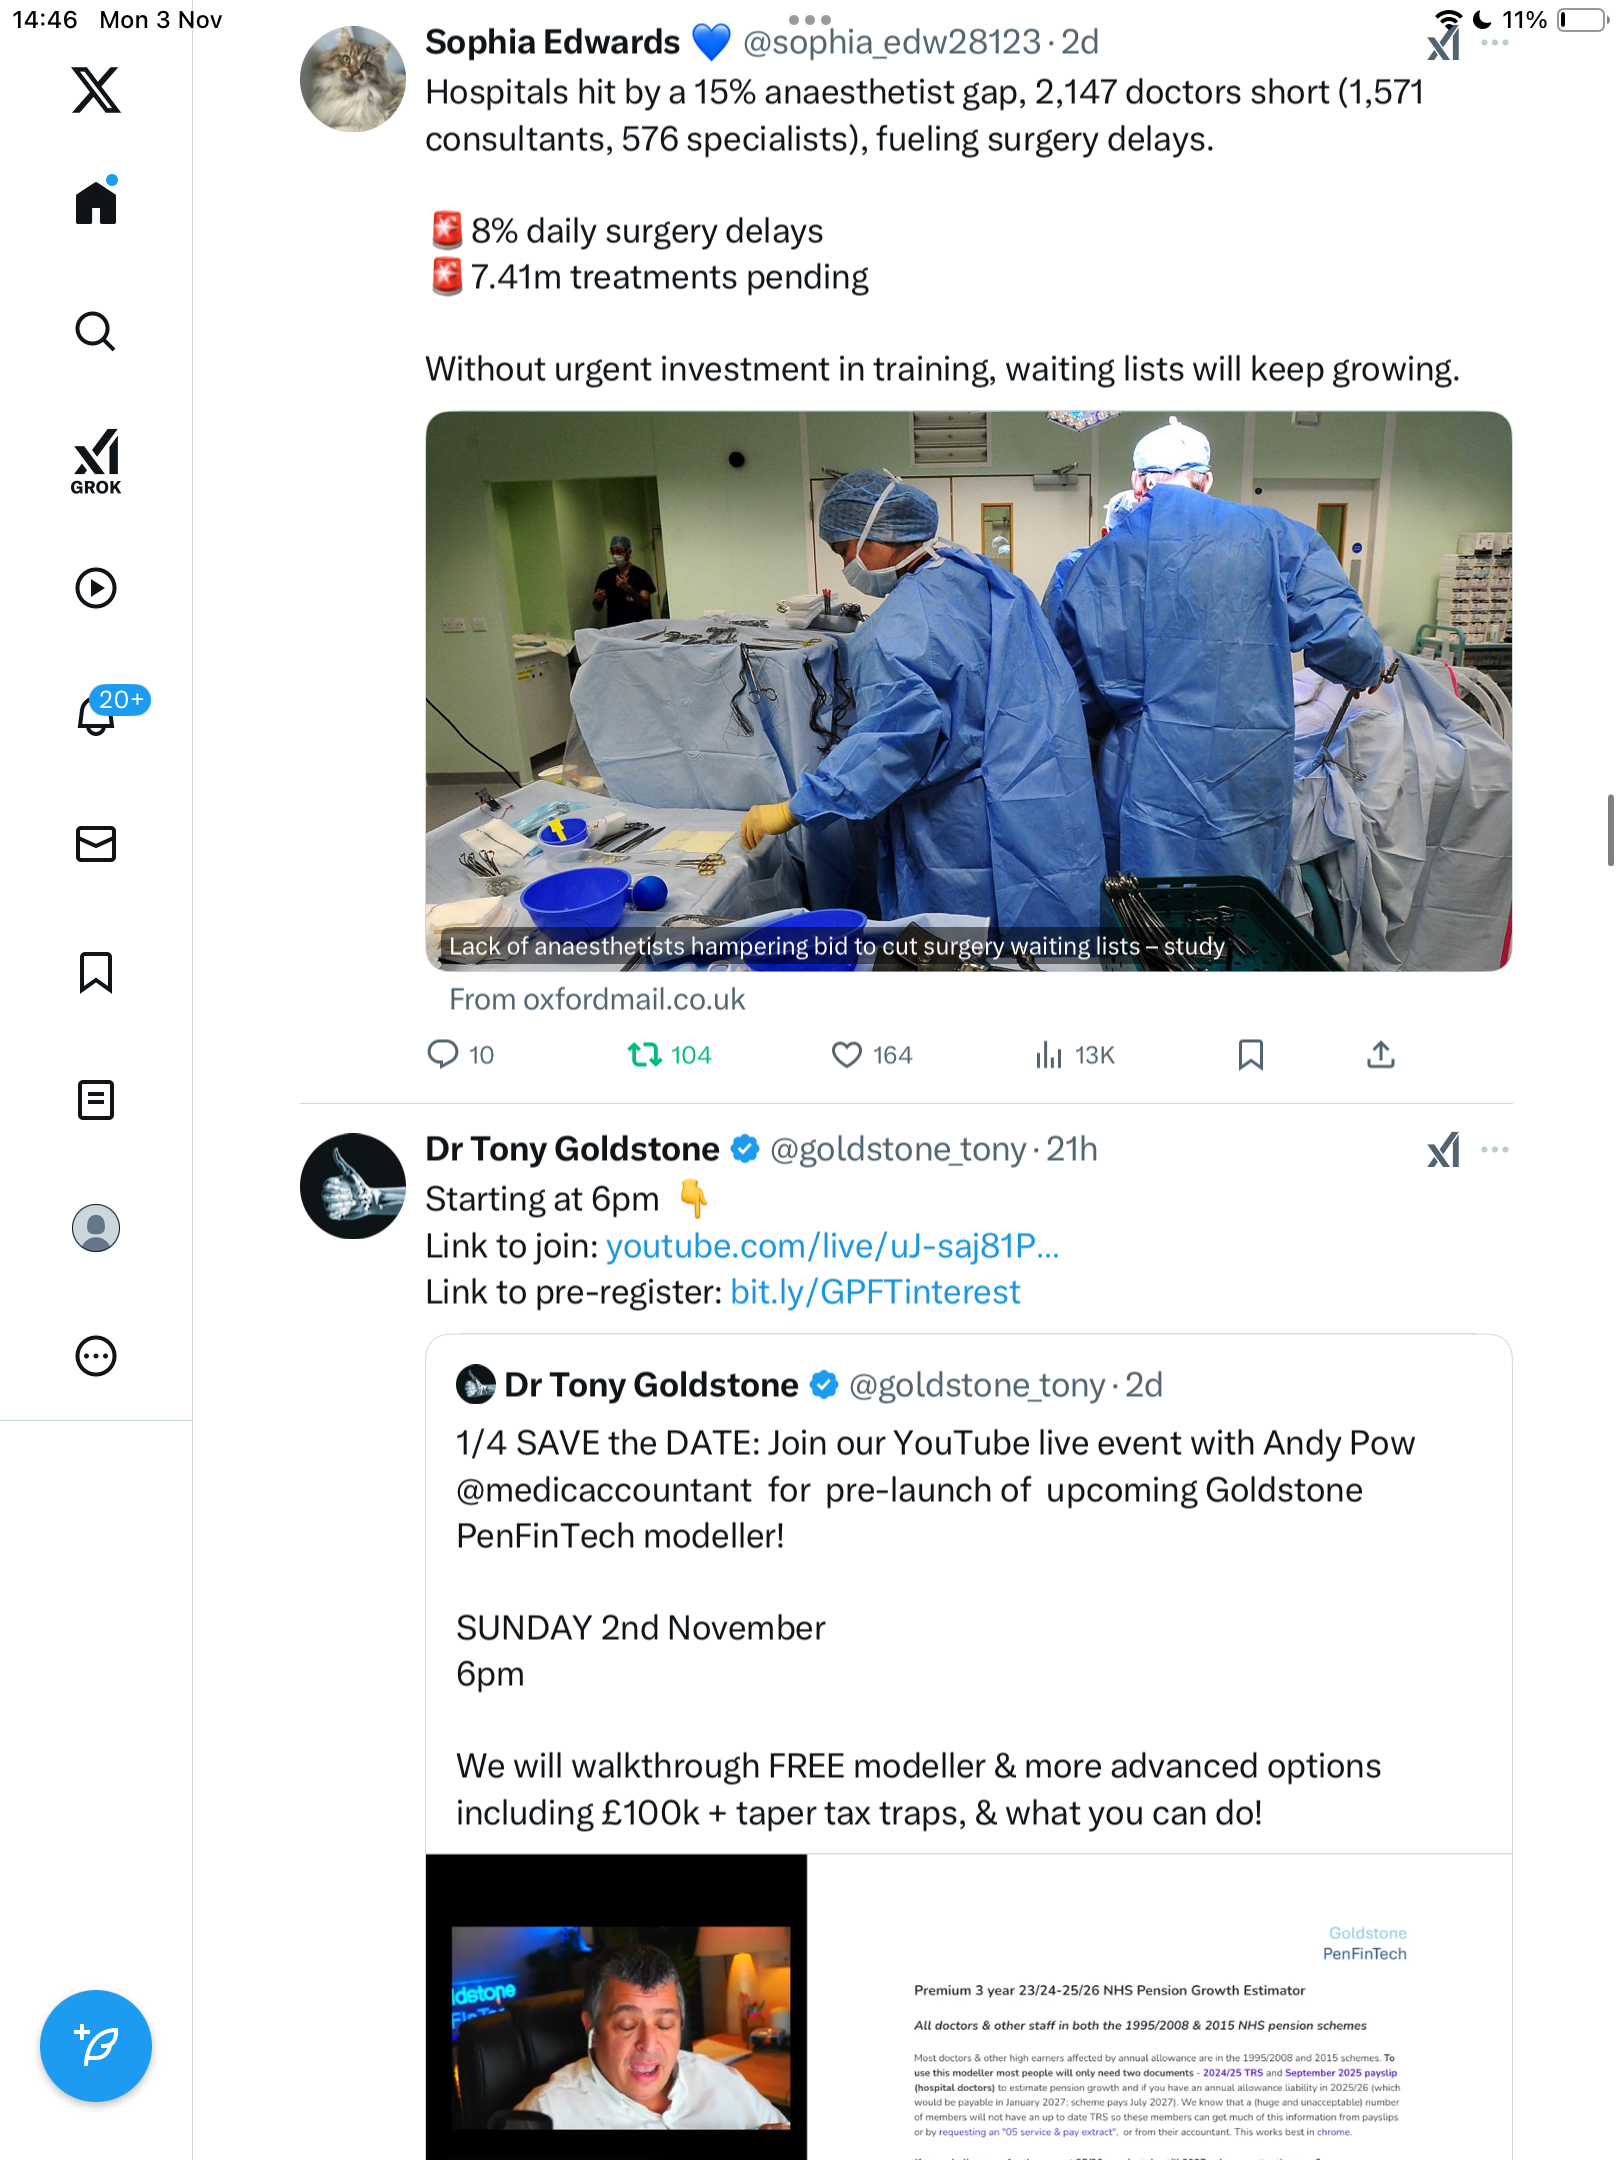Open the sidebar More menu circle
Screen dimensions: 1620x2160
click(96, 1356)
